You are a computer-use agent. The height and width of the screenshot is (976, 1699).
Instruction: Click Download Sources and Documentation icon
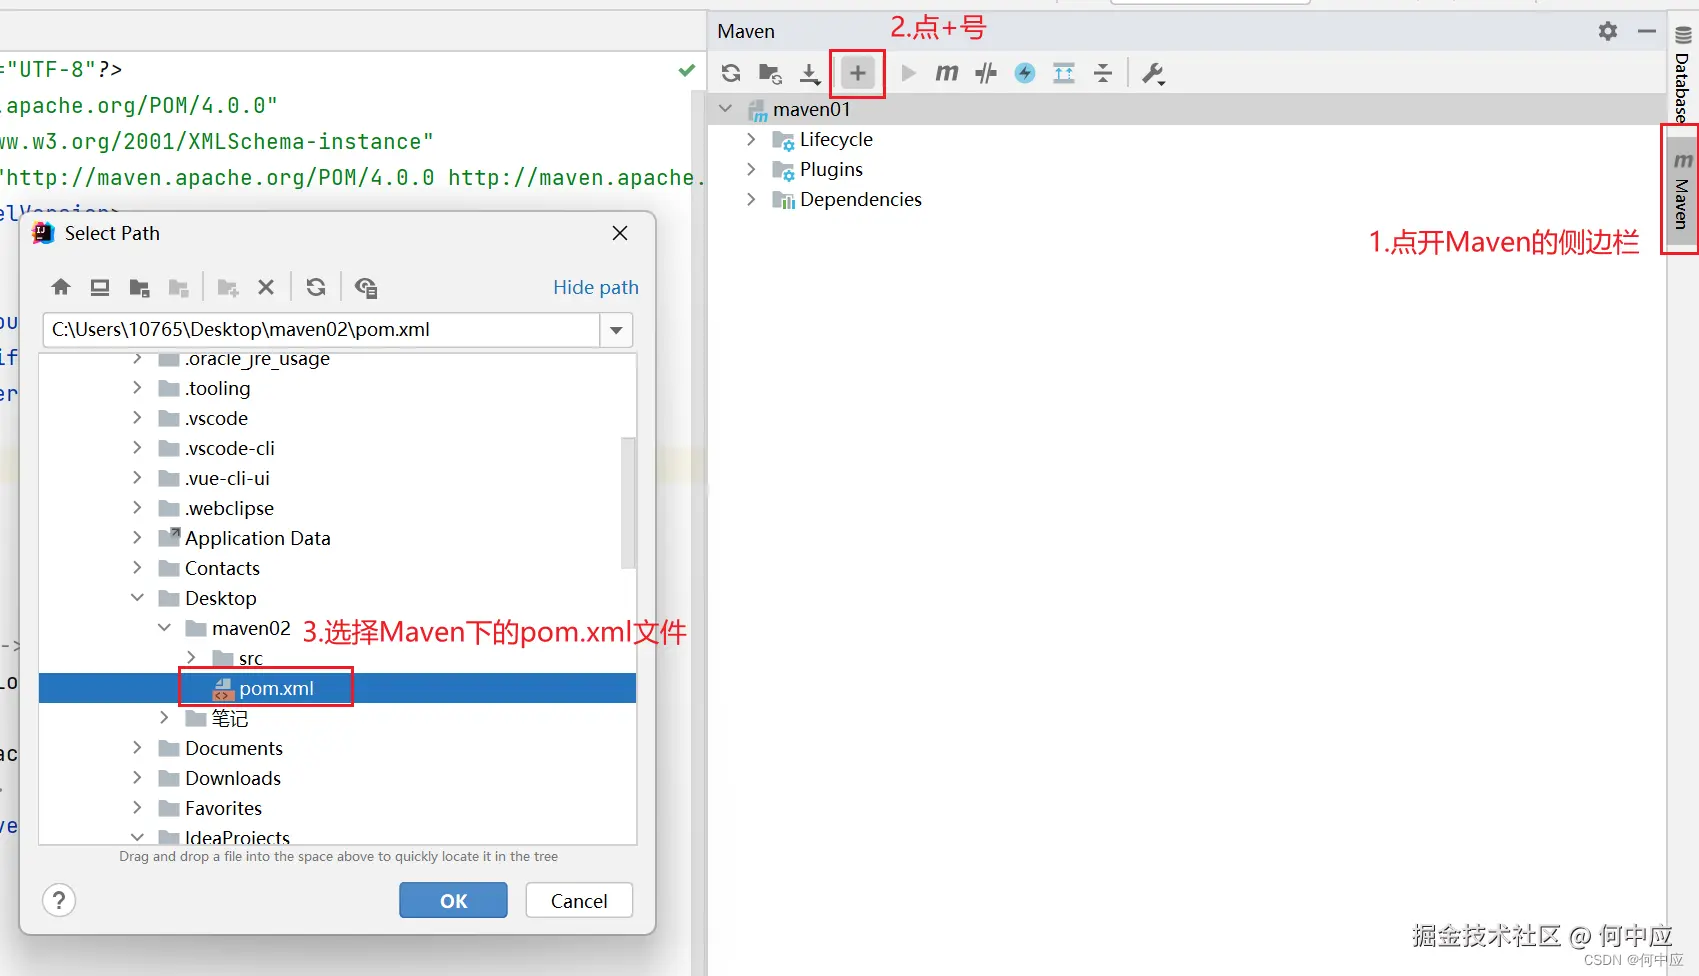[x=810, y=73]
